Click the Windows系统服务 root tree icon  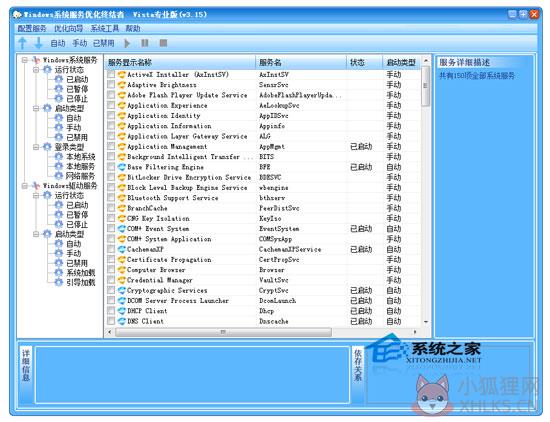(35, 60)
